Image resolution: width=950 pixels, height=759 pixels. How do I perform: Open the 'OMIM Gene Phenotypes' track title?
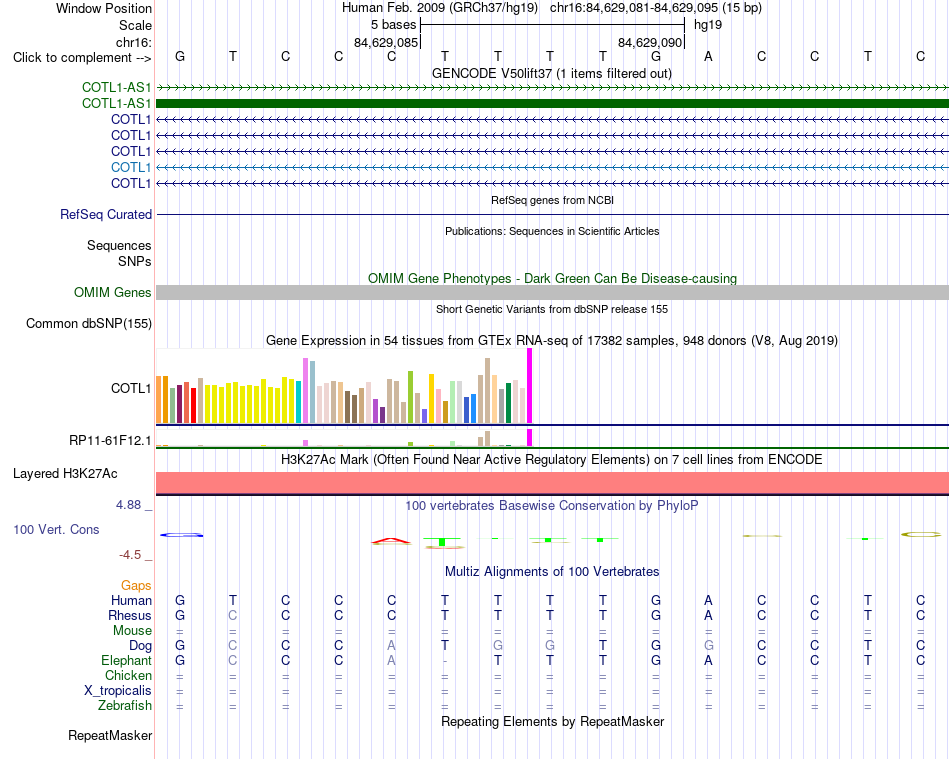pos(552,279)
